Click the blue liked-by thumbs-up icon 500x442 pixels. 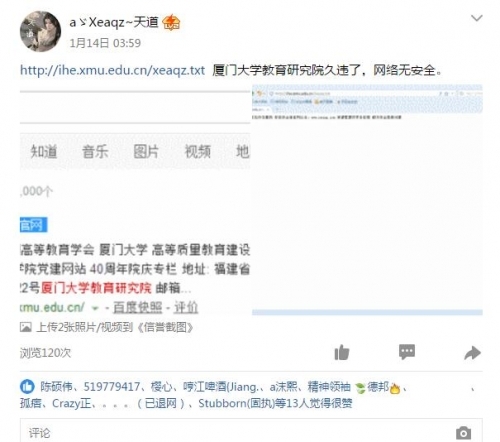coord(27,387)
